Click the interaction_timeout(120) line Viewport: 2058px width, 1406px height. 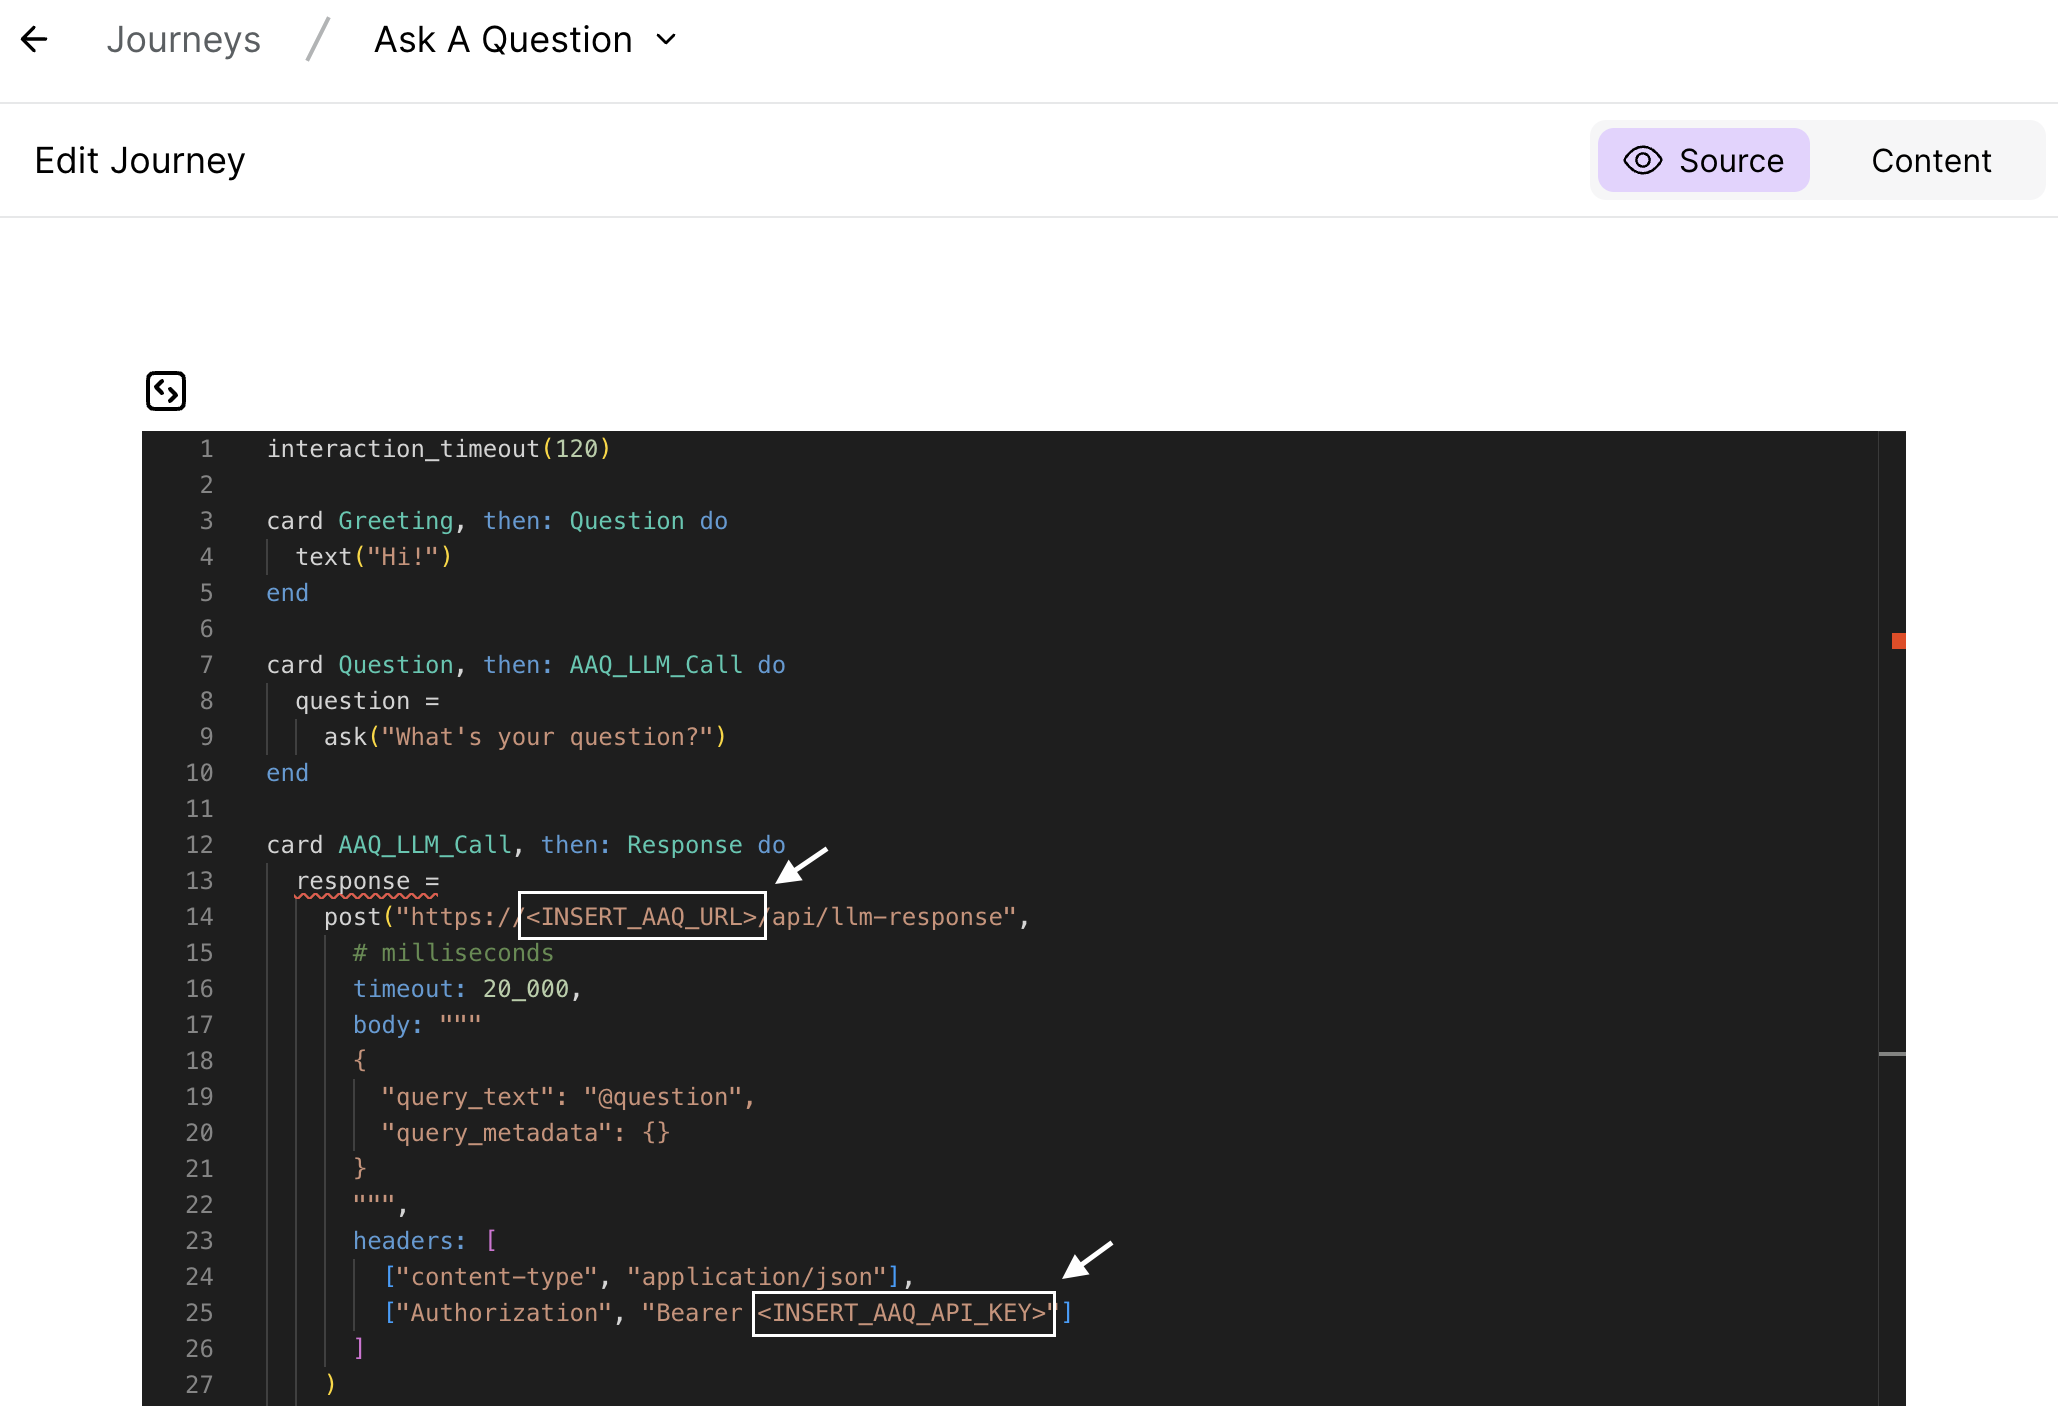(x=438, y=449)
